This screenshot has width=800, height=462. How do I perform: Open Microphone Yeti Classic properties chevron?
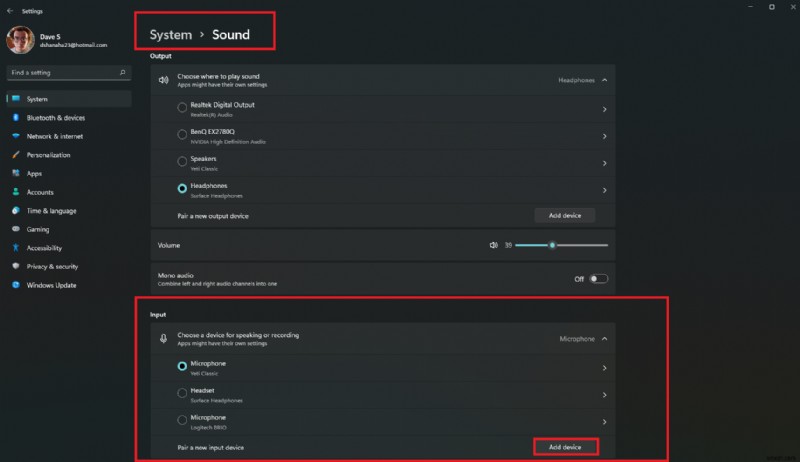605,368
